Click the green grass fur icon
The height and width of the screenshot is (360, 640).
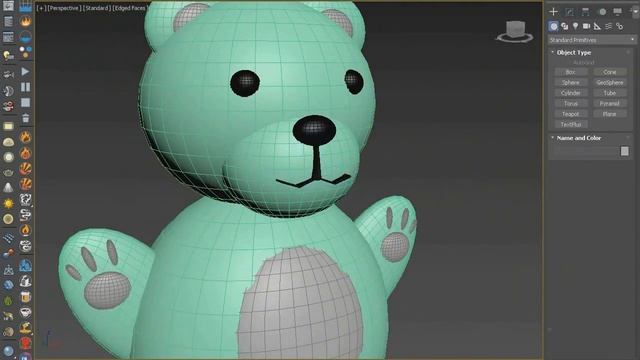tap(8, 301)
